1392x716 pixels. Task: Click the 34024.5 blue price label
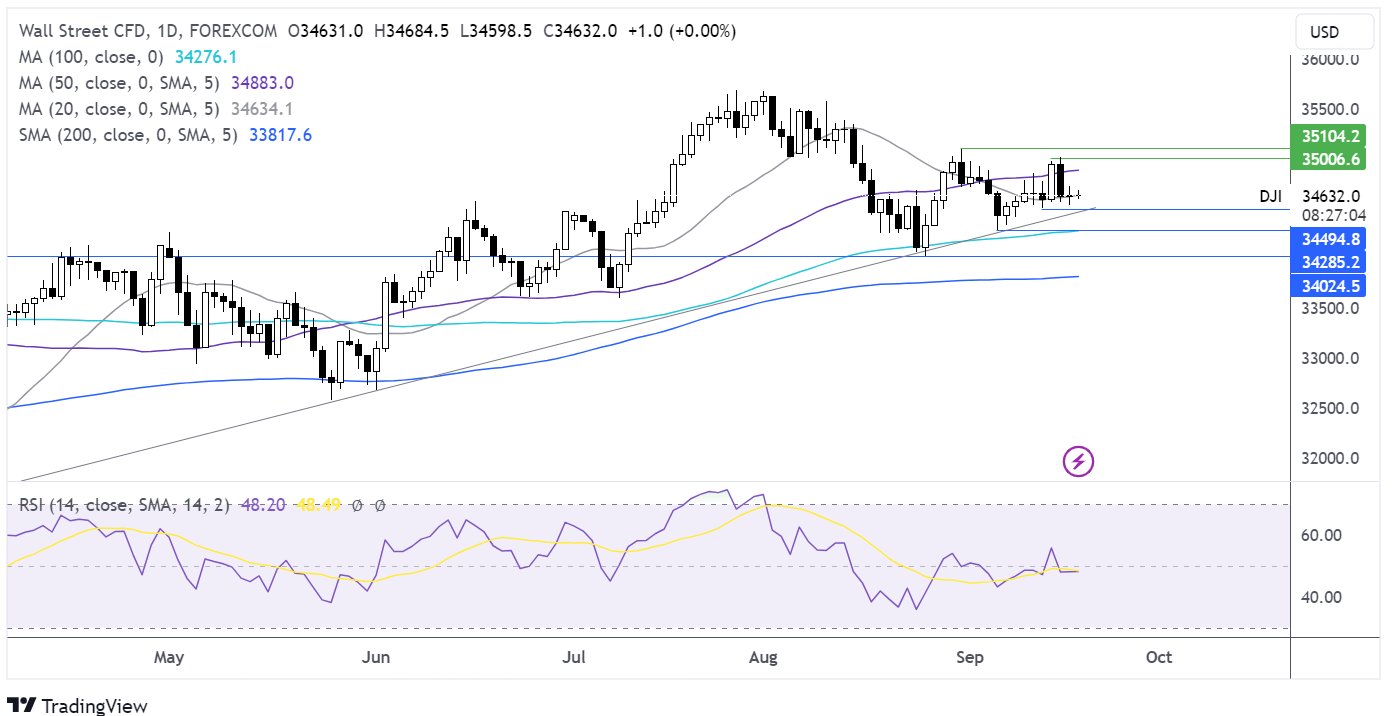pyautogui.click(x=1330, y=286)
